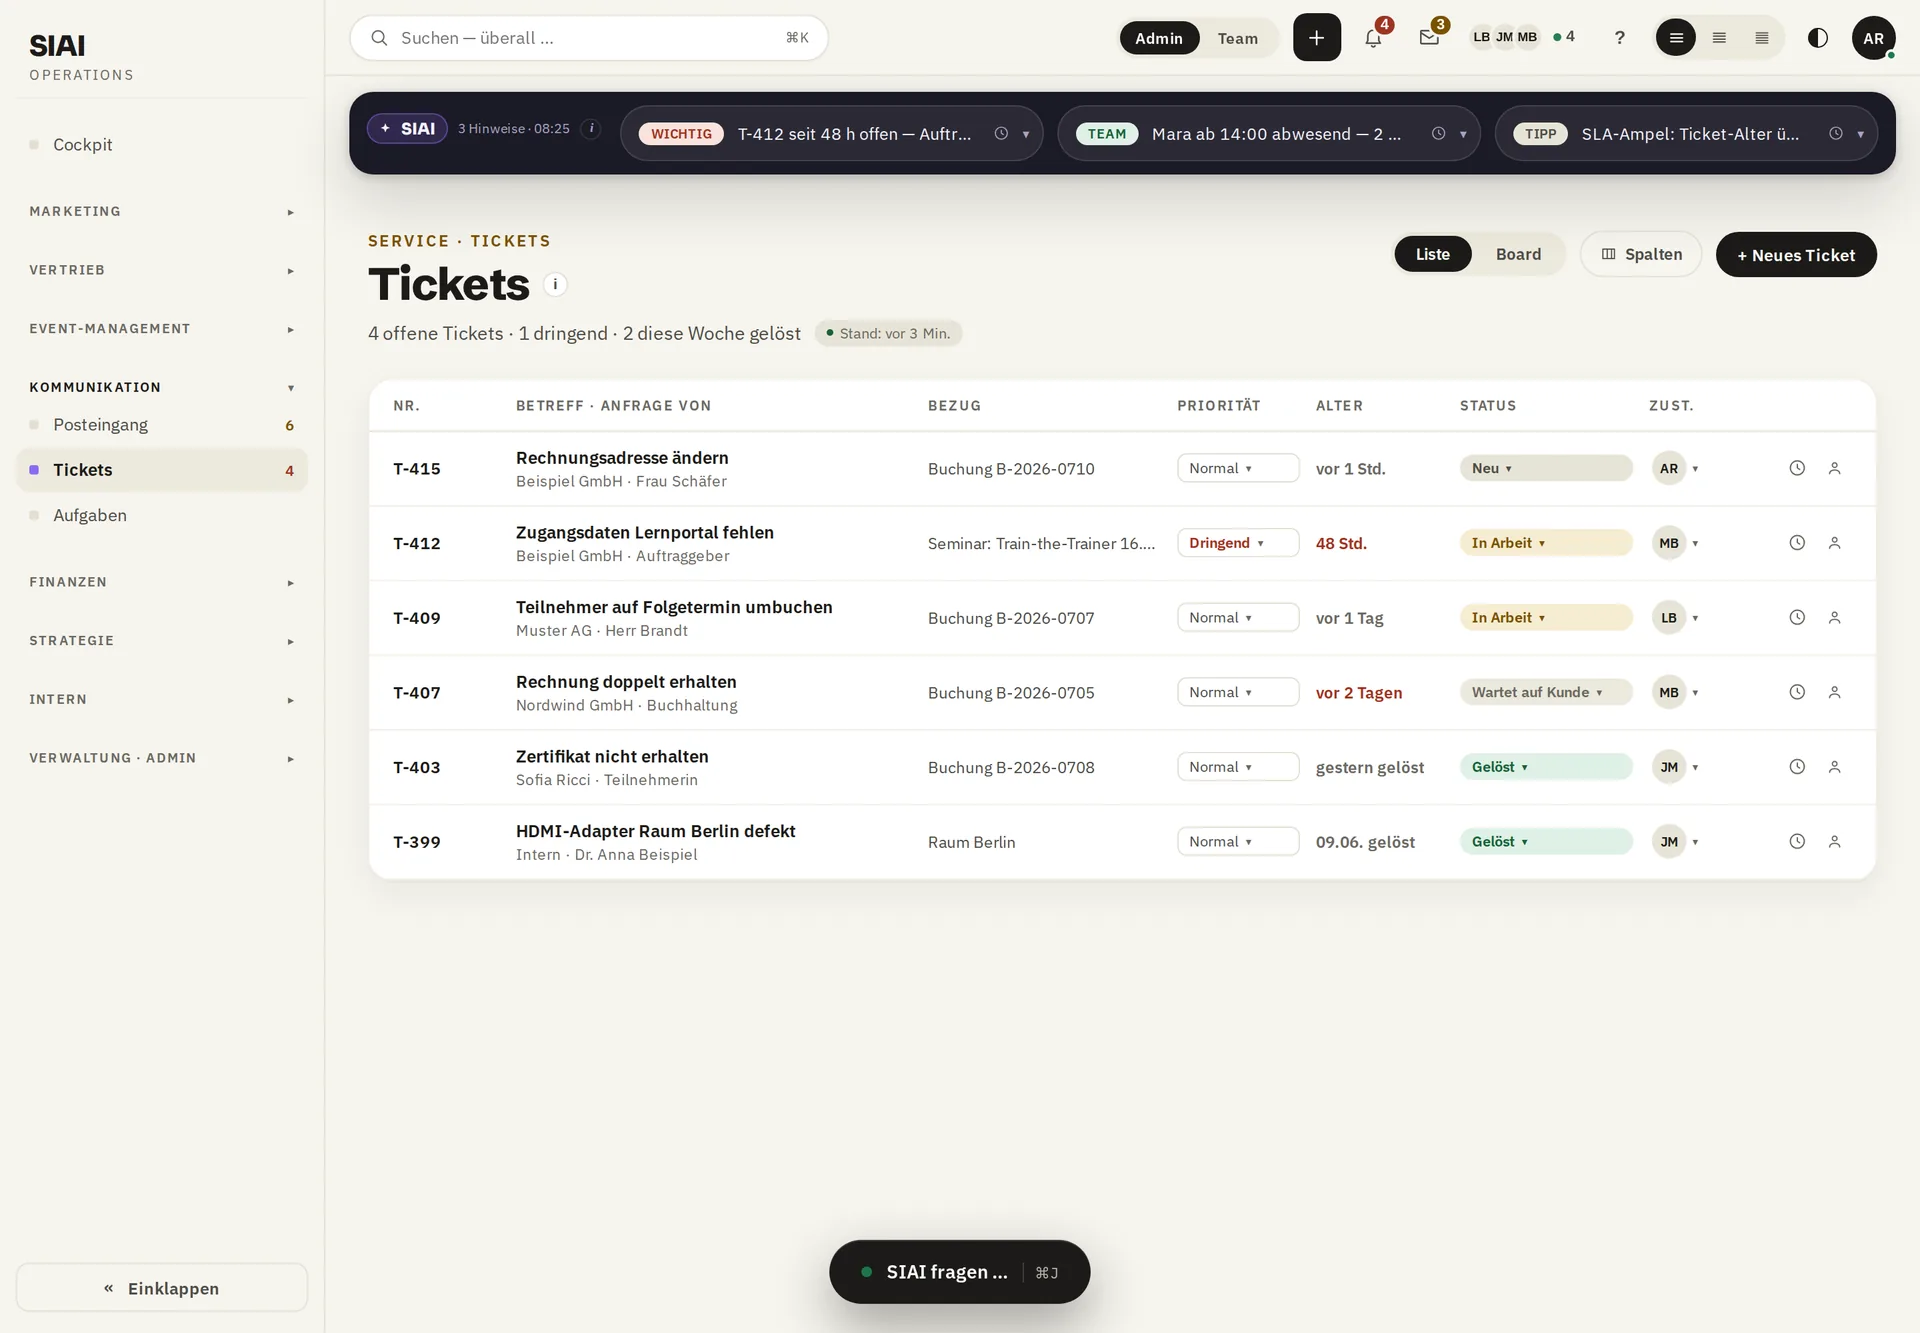Click clock icon in T-415 row
The height and width of the screenshot is (1333, 1920).
point(1797,468)
